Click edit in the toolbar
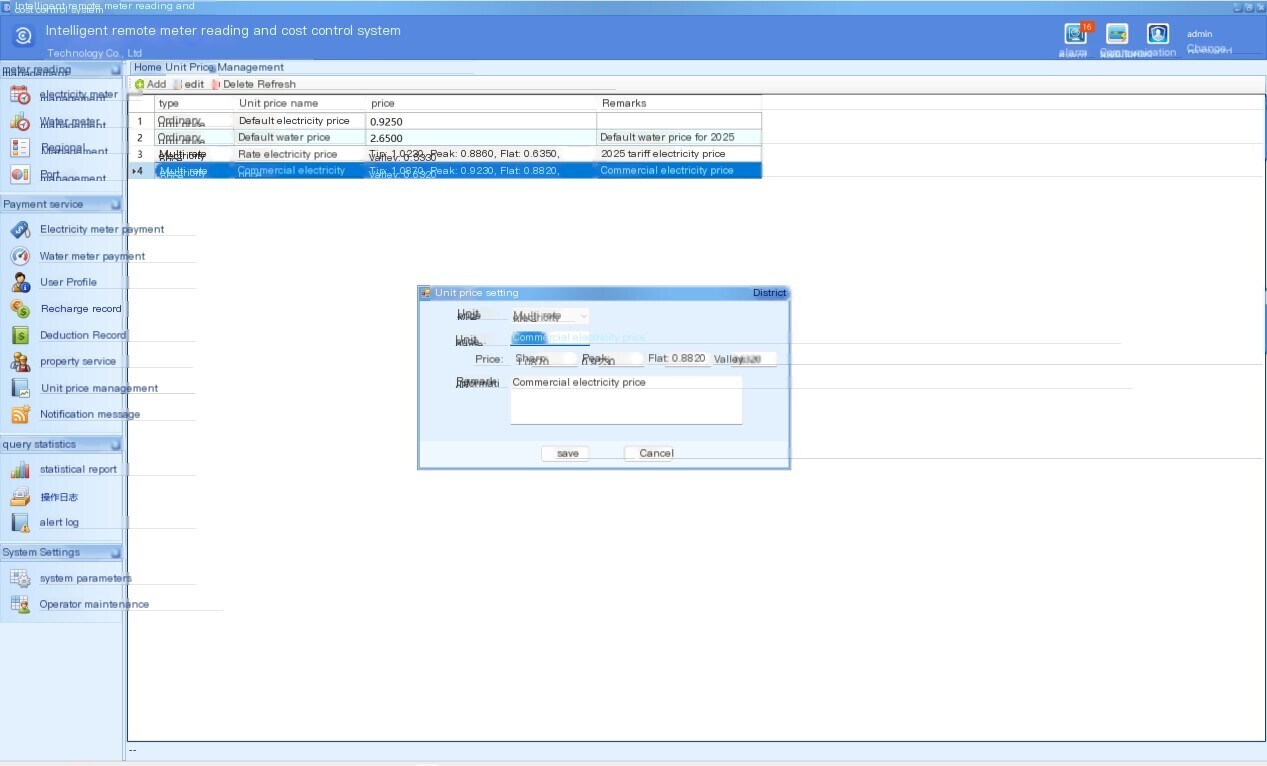The image size is (1267, 766). 190,85
